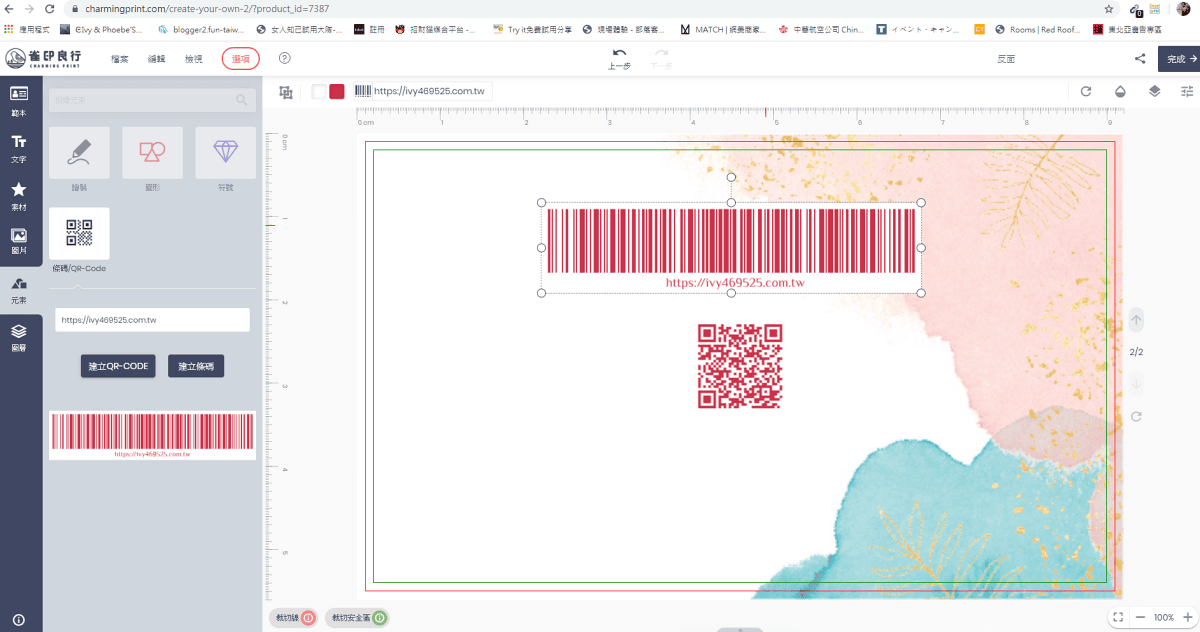The width and height of the screenshot is (1200, 632).
Task: Click the rotate icon in top toolbar
Action: 1086,91
